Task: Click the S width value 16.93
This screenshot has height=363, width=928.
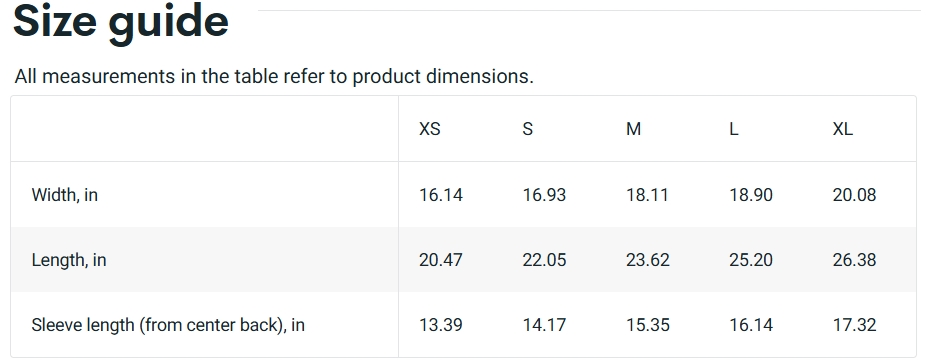Action: (544, 195)
